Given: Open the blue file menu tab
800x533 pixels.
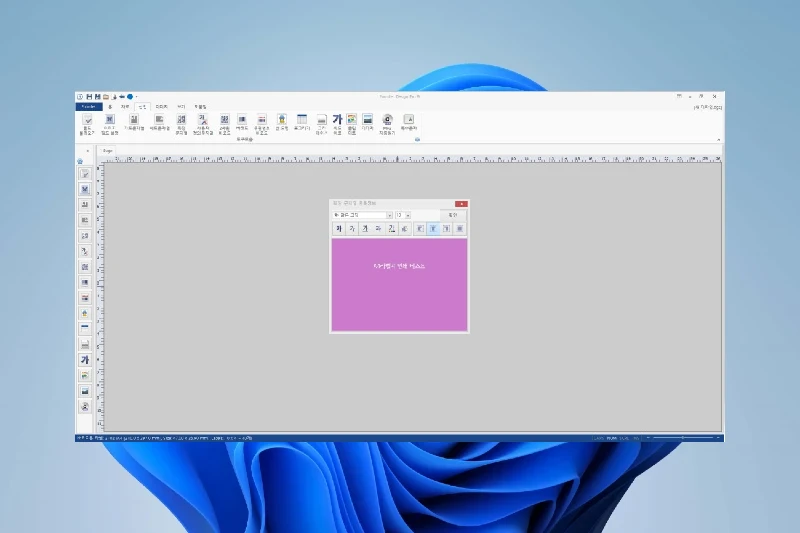Looking at the screenshot, I should click(x=88, y=105).
